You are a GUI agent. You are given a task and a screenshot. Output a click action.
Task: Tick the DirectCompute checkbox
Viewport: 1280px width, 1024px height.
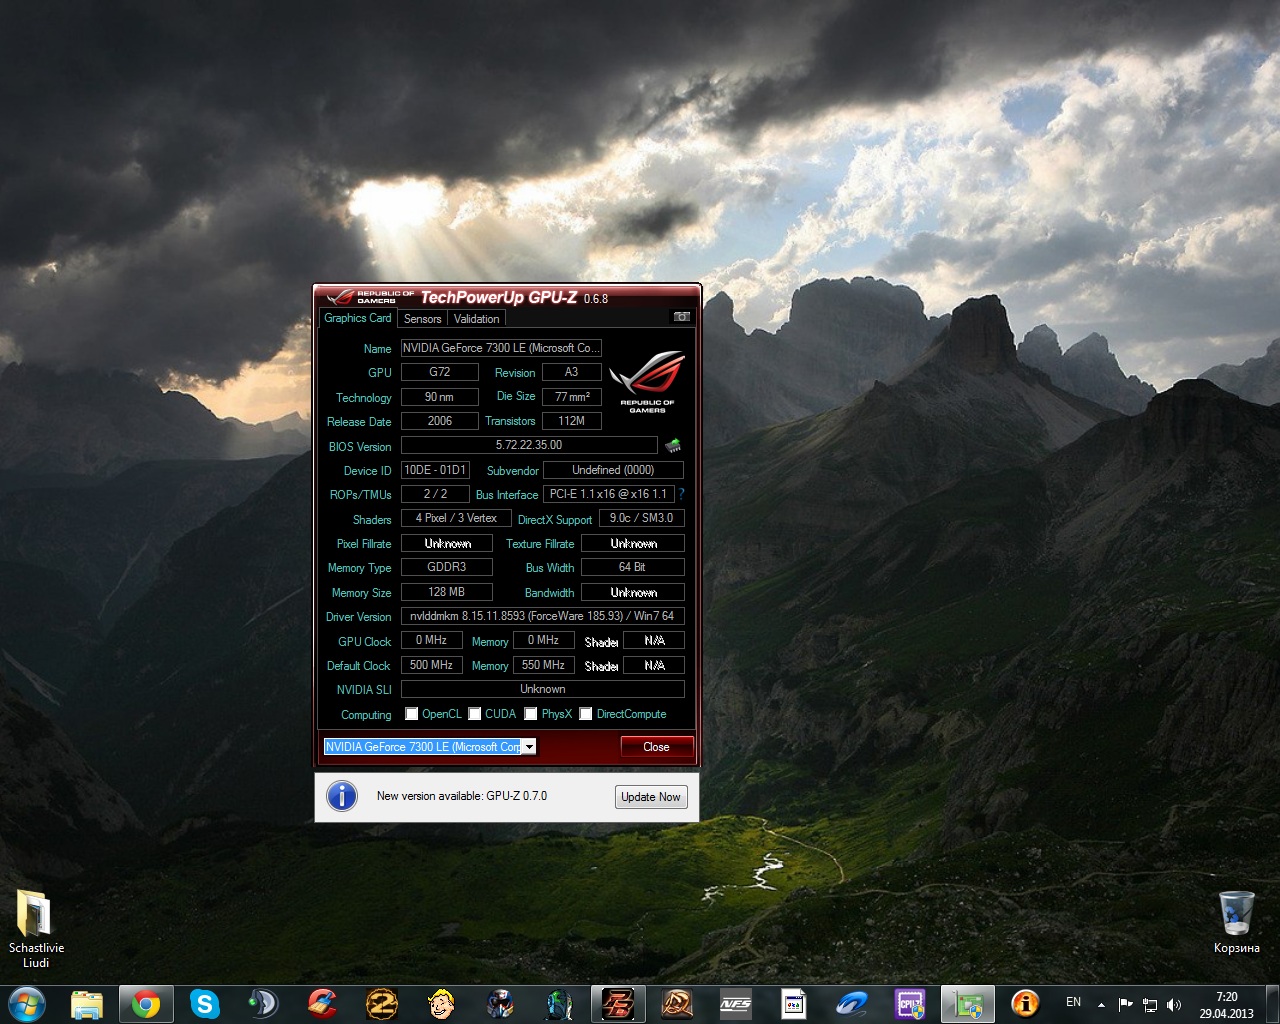tap(586, 714)
